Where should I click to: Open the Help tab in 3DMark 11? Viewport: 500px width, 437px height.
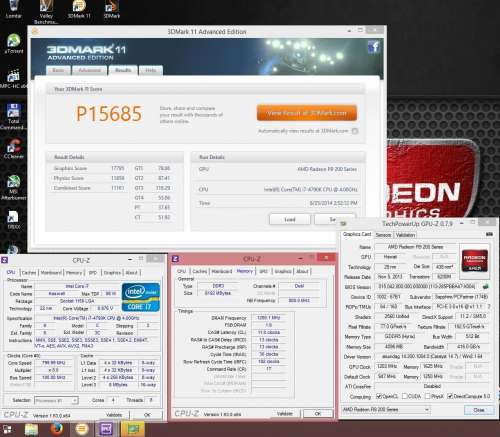point(151,70)
